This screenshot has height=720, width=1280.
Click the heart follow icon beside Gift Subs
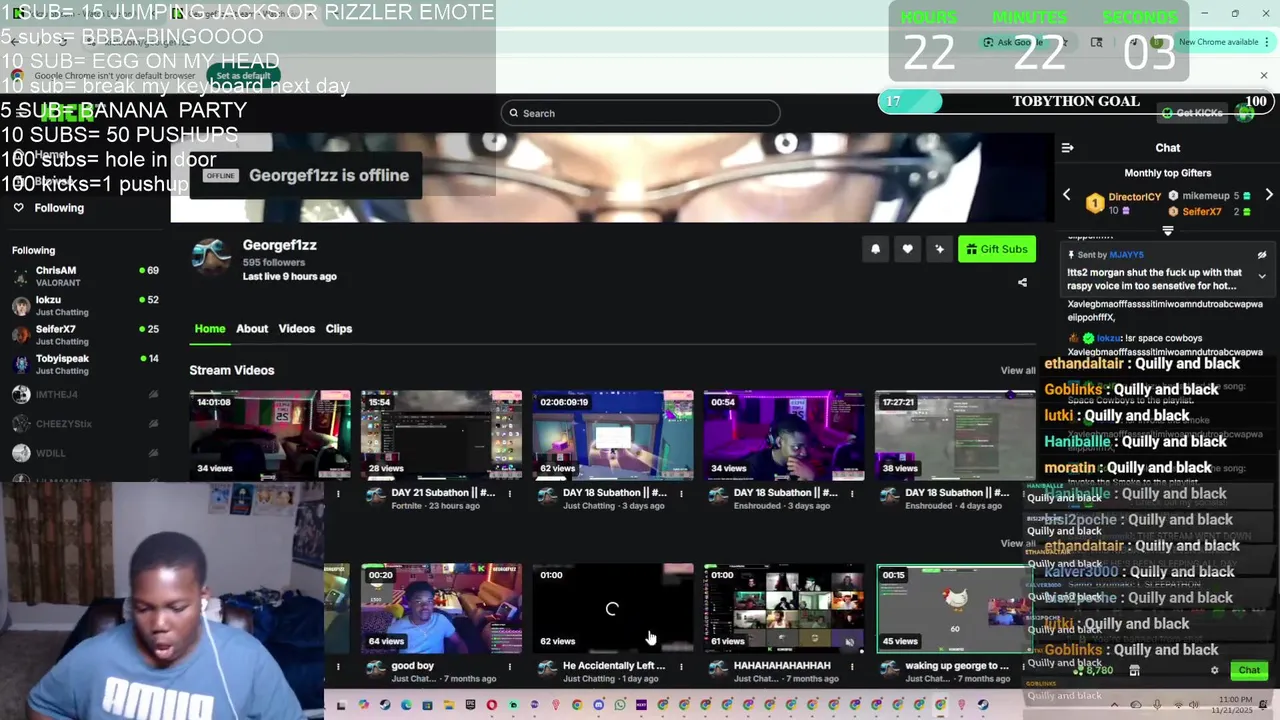pyautogui.click(x=907, y=249)
